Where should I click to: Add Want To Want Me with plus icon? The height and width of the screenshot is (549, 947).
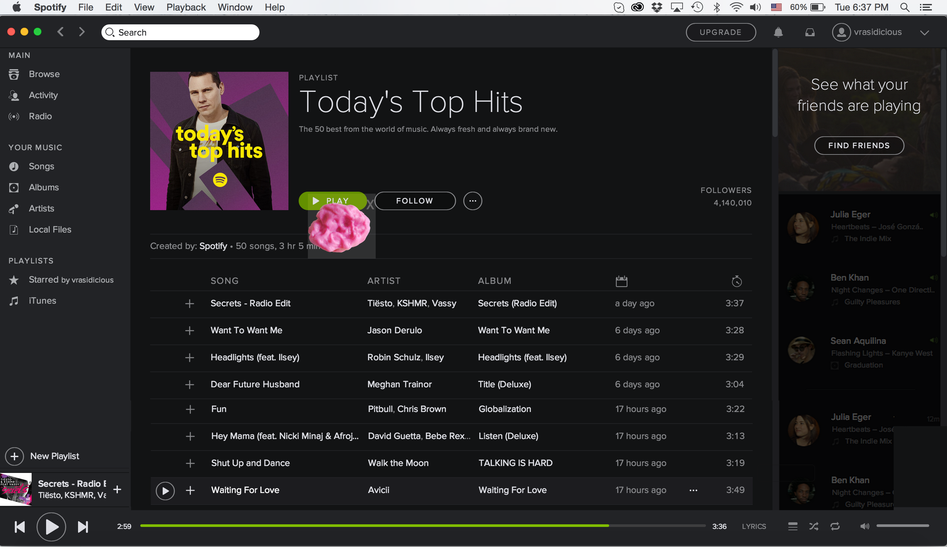(190, 330)
